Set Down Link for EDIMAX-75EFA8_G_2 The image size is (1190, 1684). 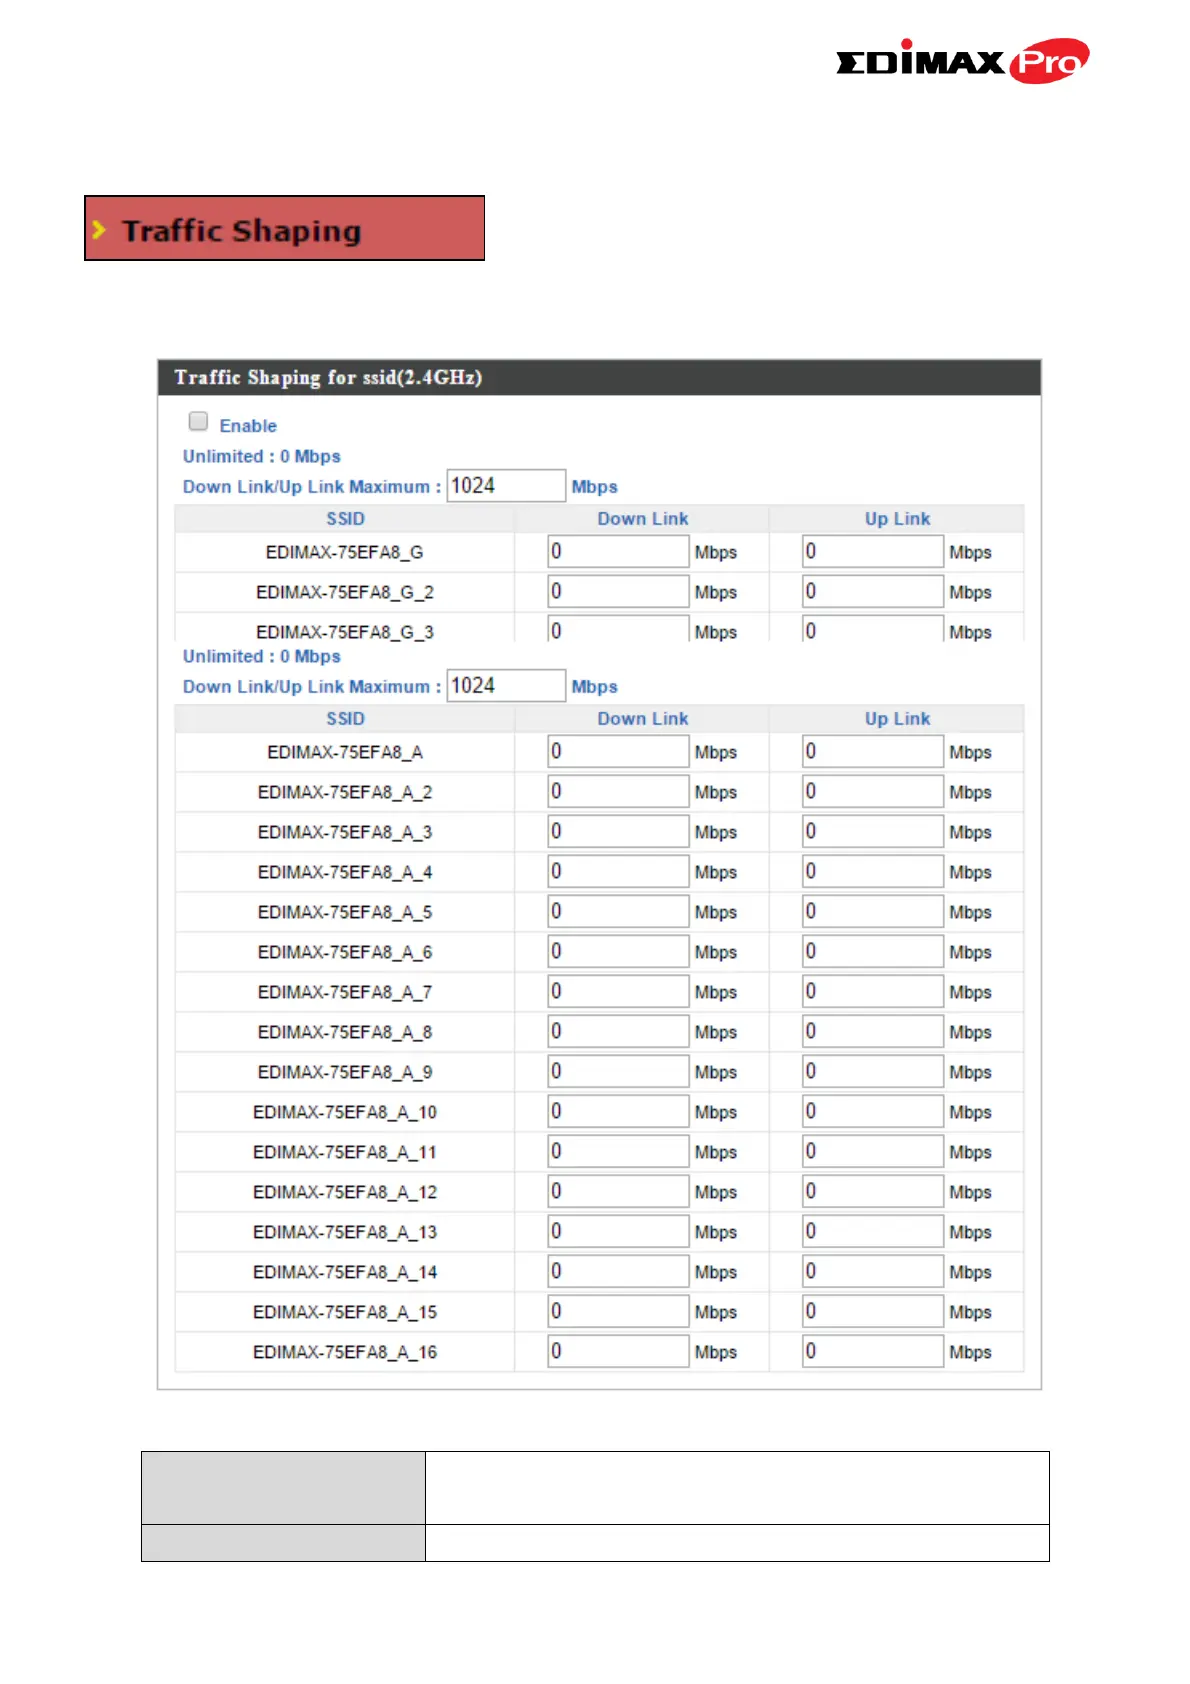click(619, 592)
